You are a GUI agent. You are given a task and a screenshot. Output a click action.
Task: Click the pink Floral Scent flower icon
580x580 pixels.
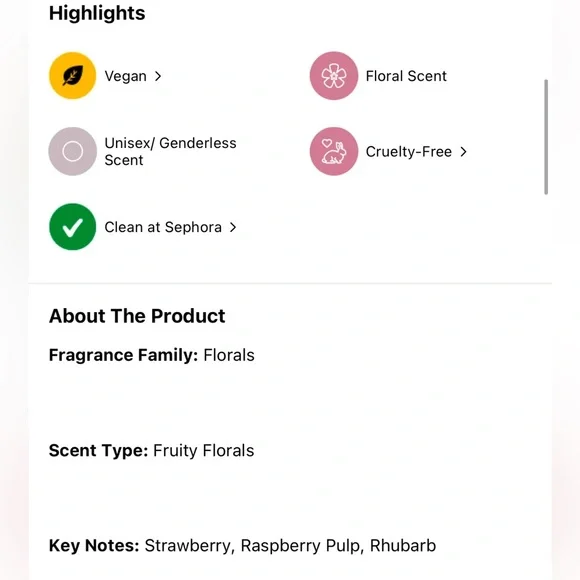(334, 76)
